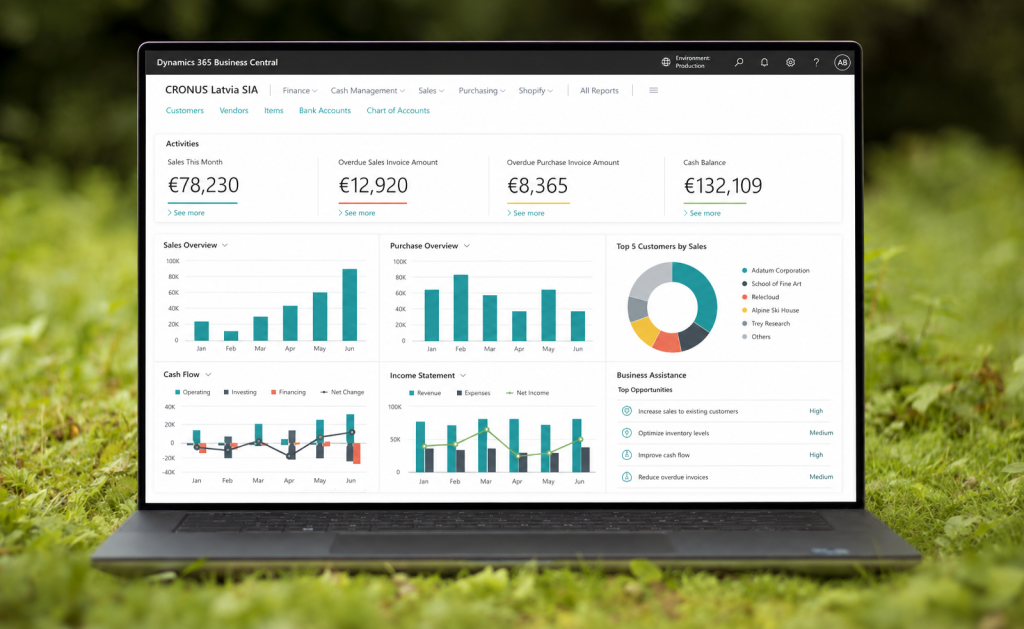Open the hamburger more-options menu icon
This screenshot has height=629, width=1024.
point(653,90)
